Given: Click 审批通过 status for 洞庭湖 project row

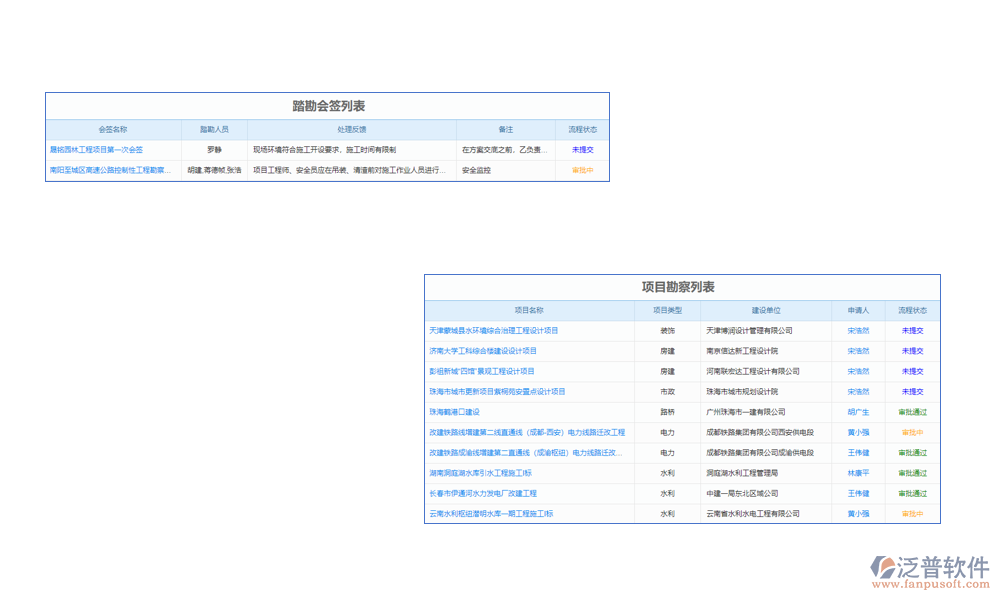Looking at the screenshot, I should (912, 473).
